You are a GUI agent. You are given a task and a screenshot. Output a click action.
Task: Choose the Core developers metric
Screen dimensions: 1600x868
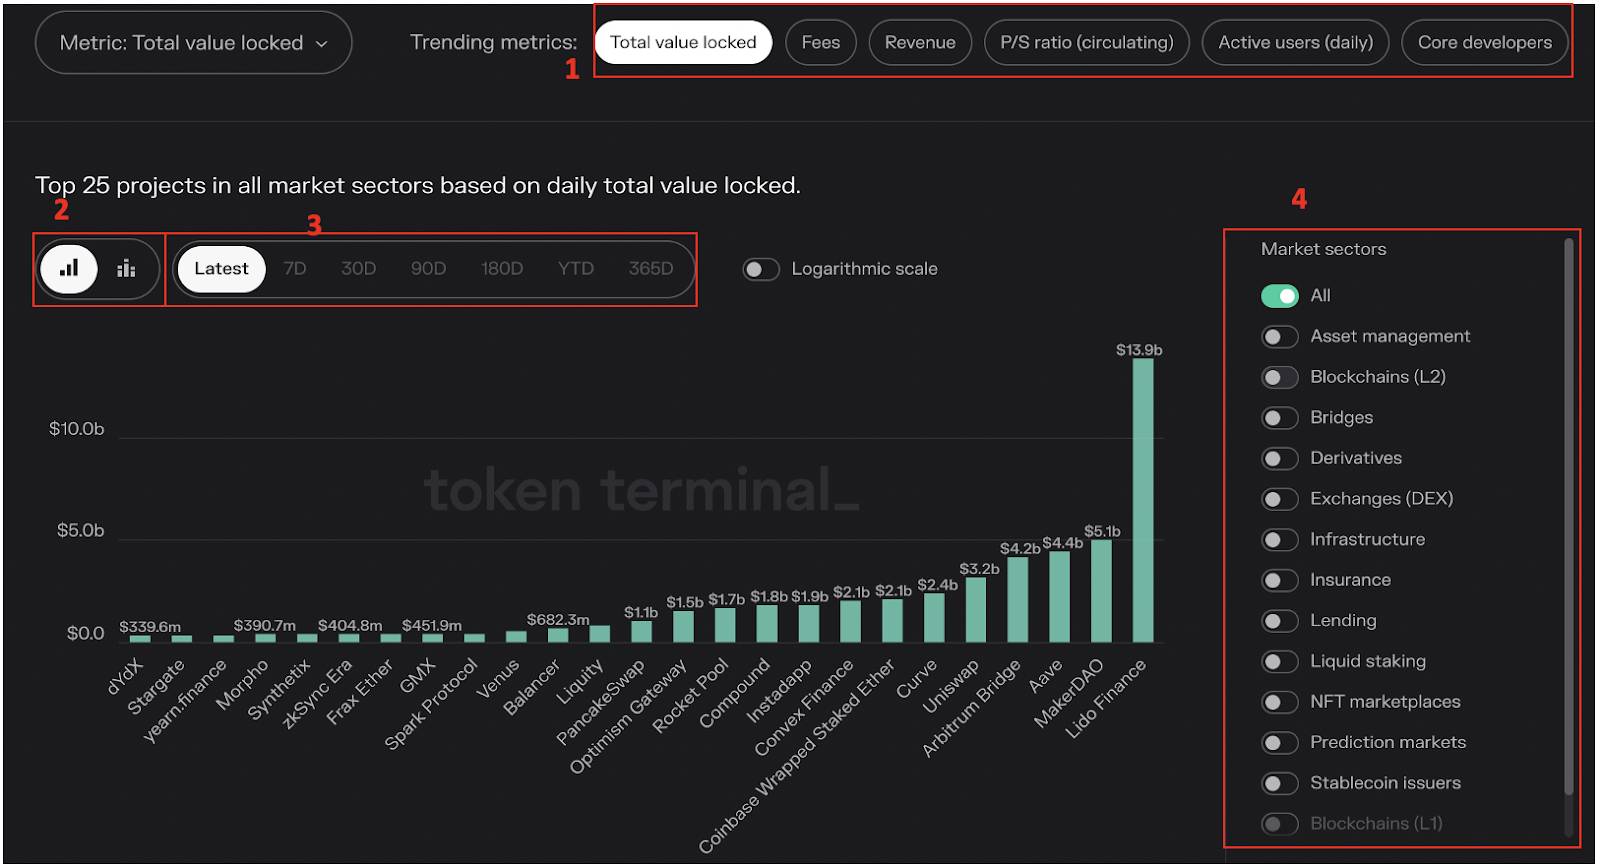1485,42
